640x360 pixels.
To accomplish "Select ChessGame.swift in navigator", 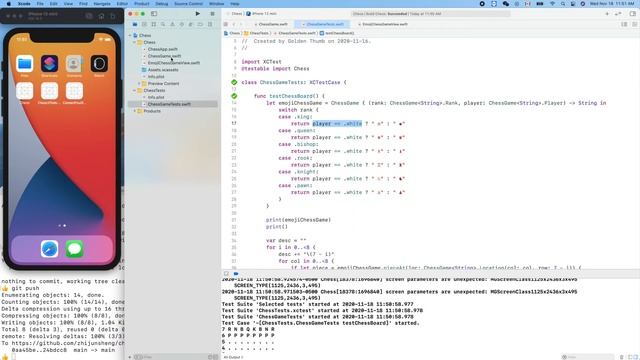I will pos(164,56).
